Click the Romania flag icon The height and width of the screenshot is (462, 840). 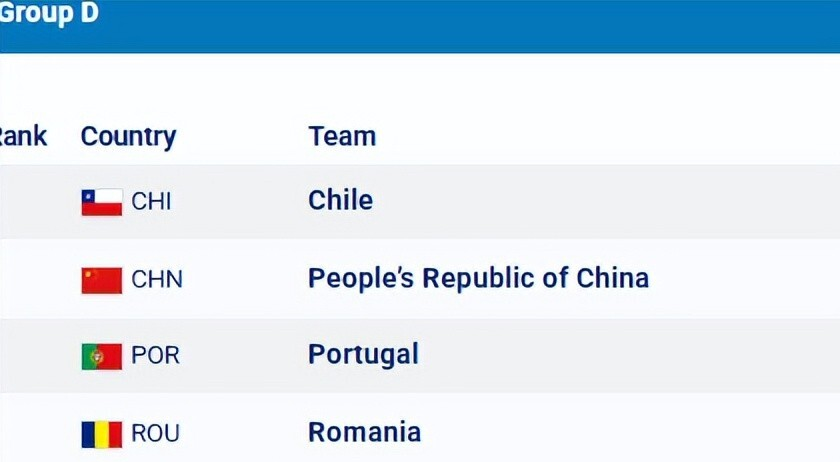pos(101,434)
